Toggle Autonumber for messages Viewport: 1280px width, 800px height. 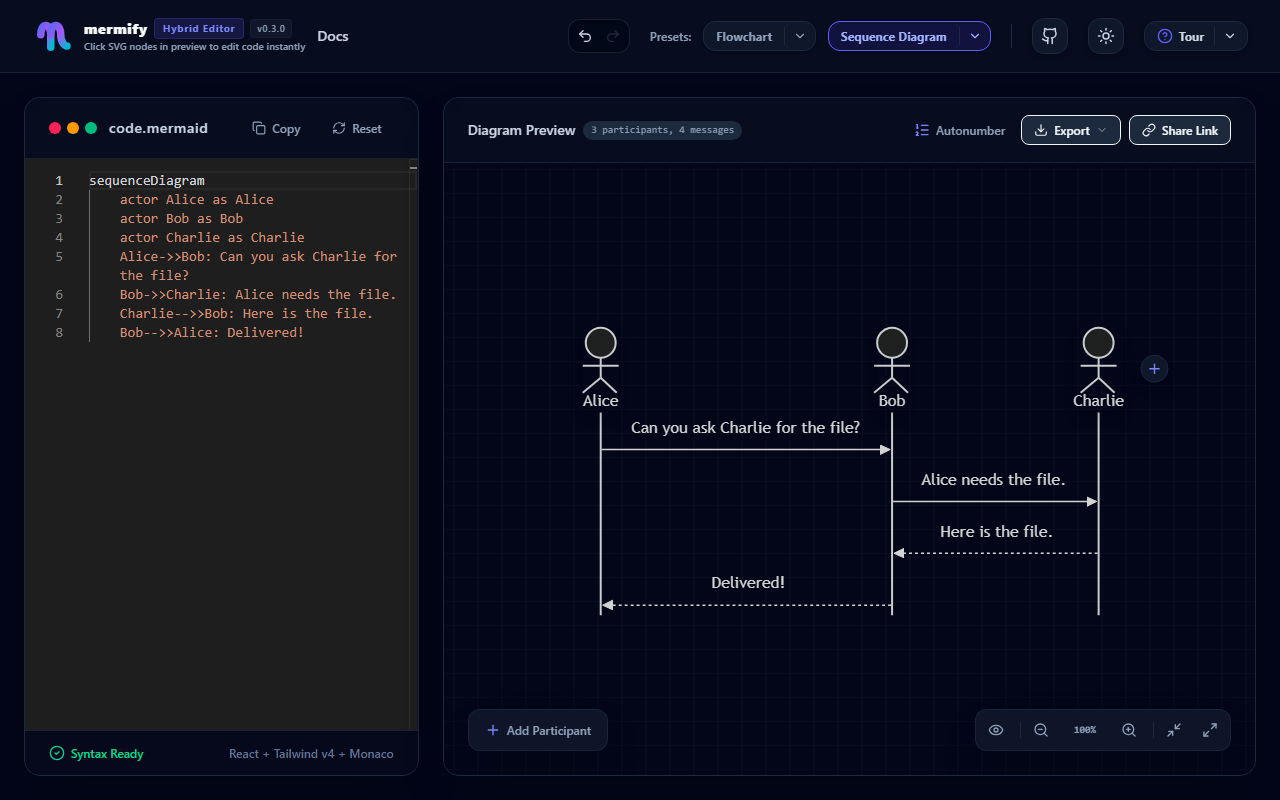960,130
